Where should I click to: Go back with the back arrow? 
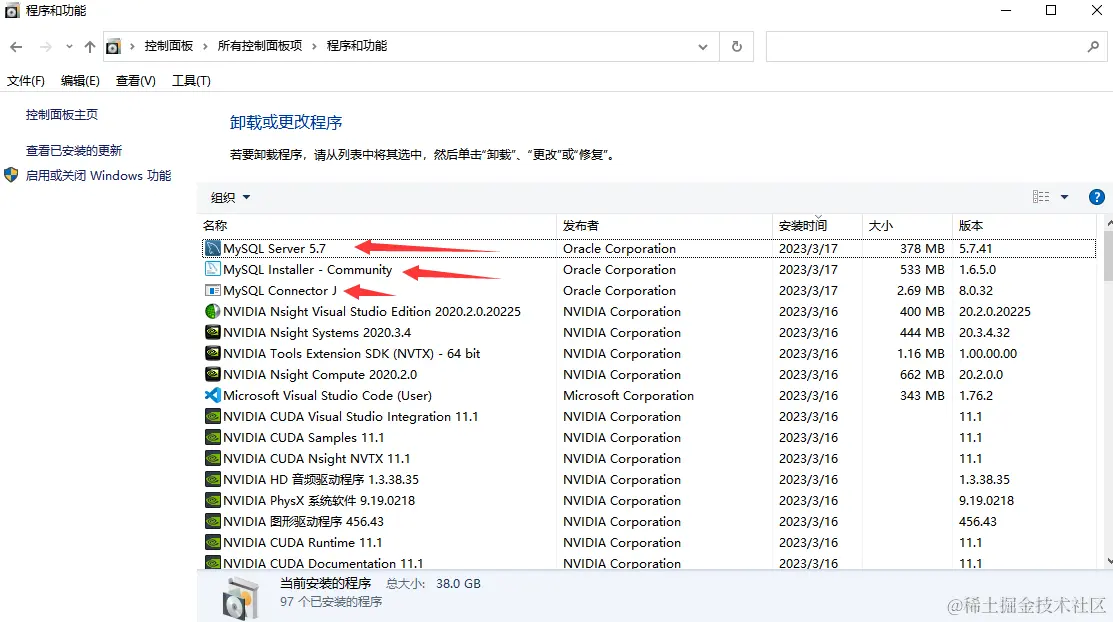[16, 47]
